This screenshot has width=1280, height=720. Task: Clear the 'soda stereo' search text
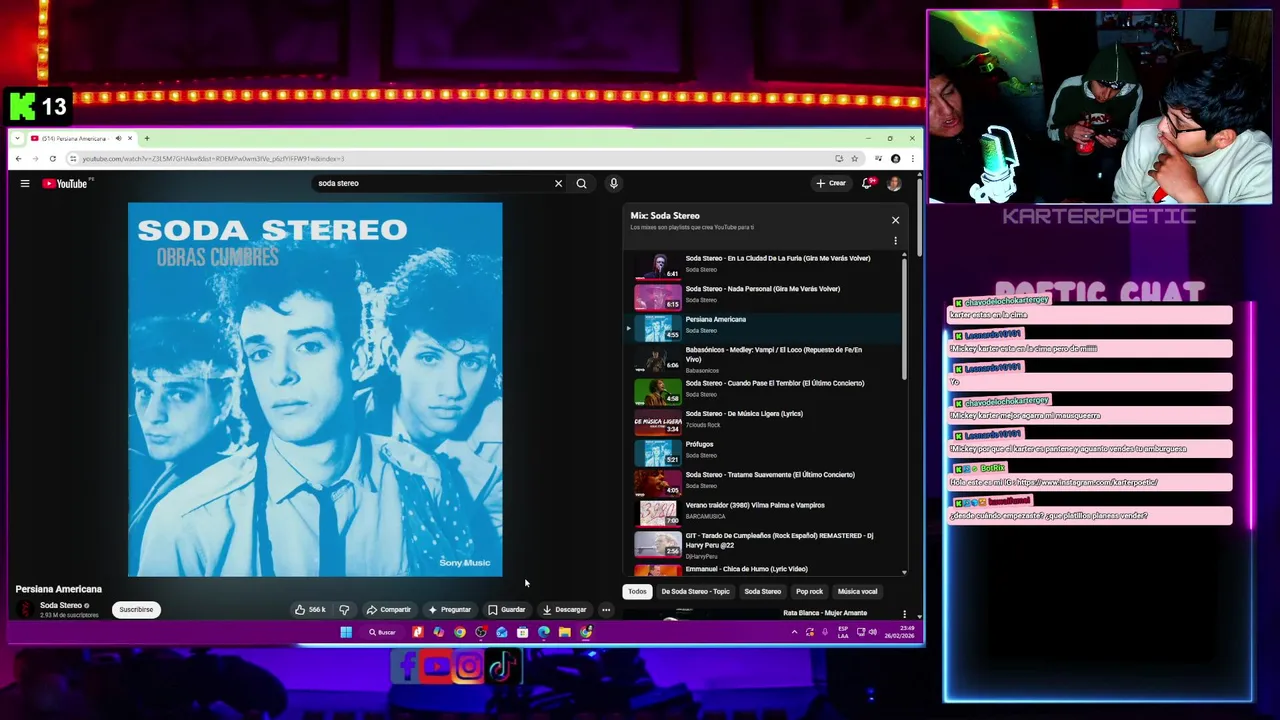[x=558, y=183]
